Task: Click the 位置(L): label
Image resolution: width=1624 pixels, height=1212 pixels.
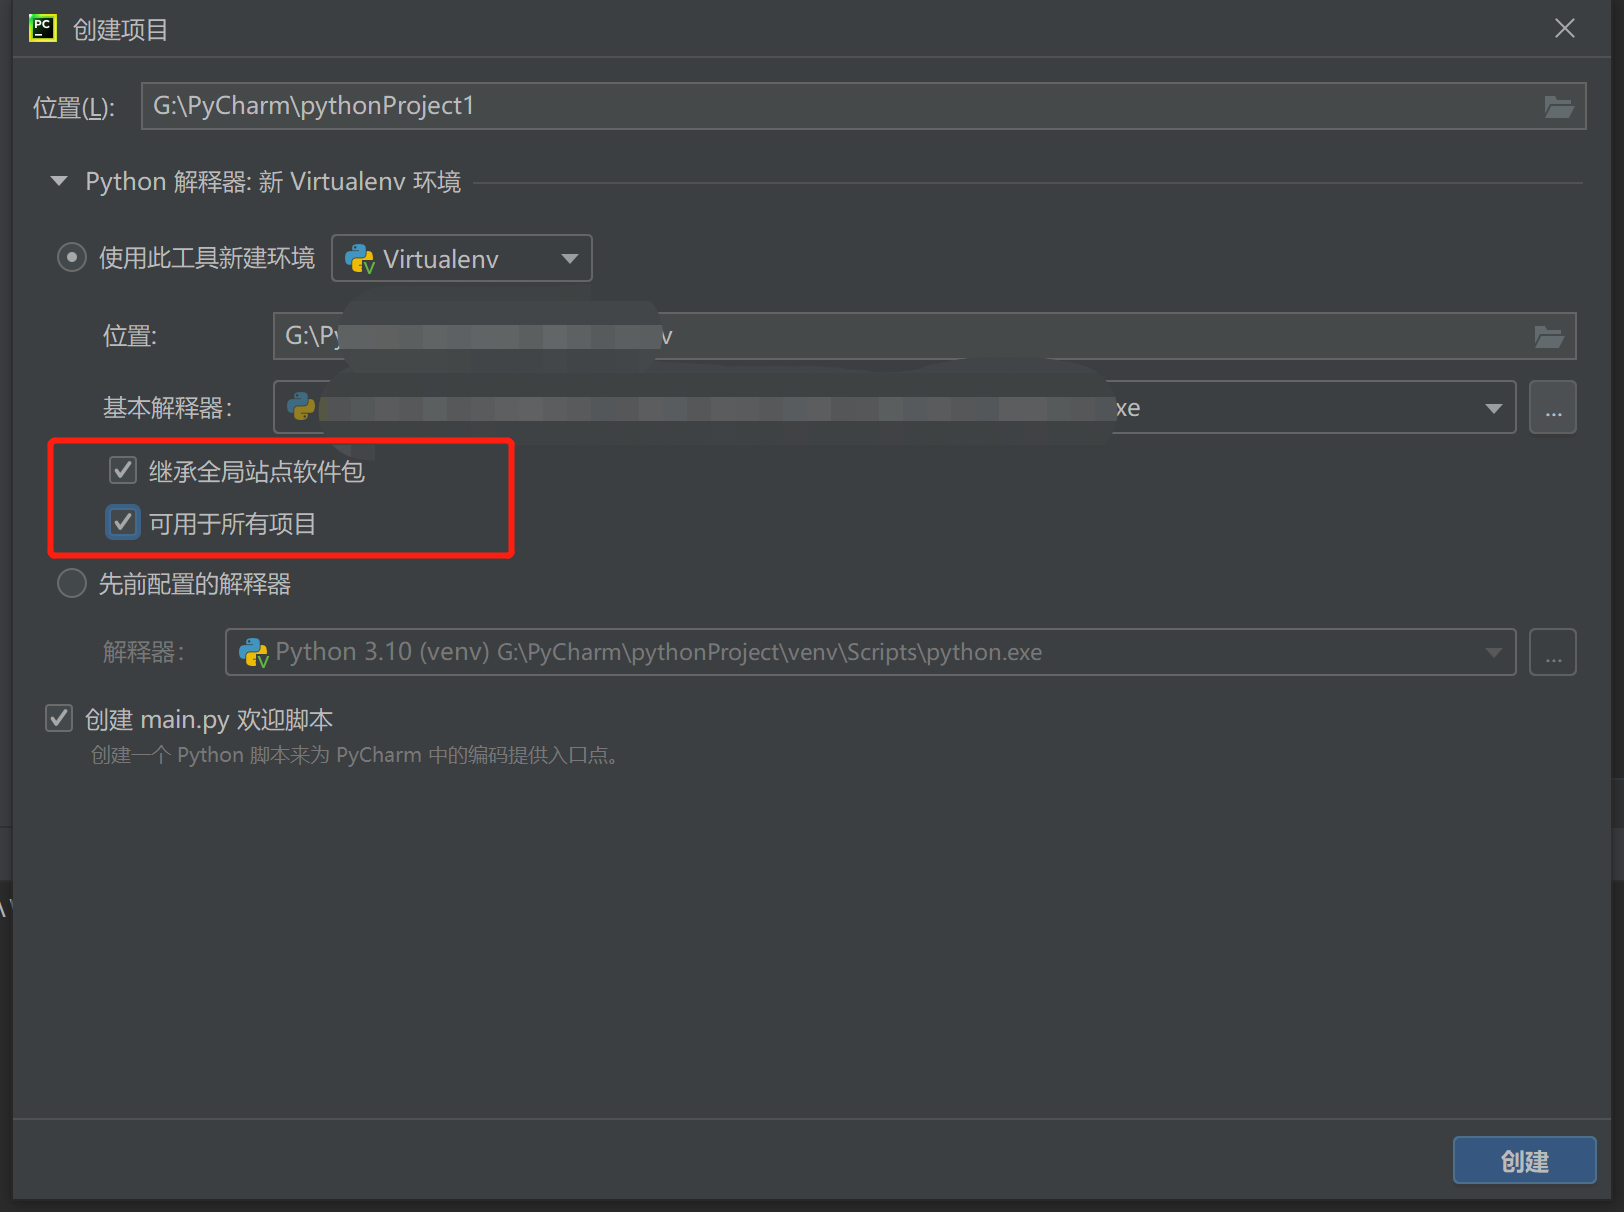Action: (74, 107)
